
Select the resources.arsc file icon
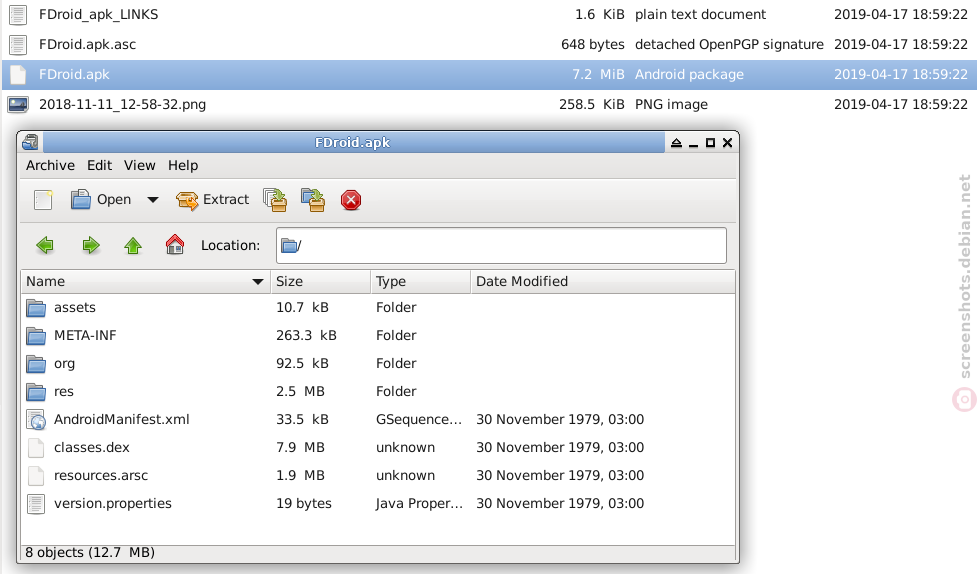click(x=36, y=476)
